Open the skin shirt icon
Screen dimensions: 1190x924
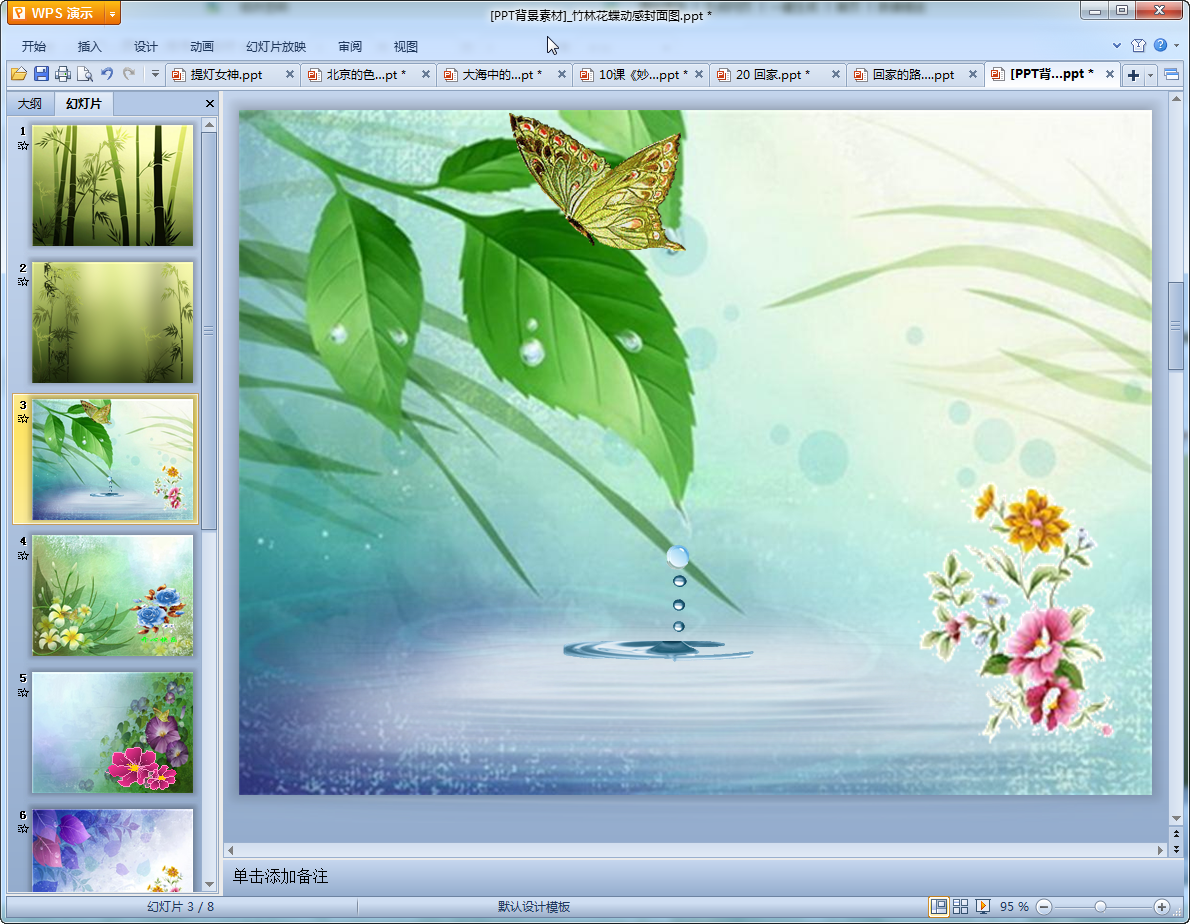[x=1138, y=46]
